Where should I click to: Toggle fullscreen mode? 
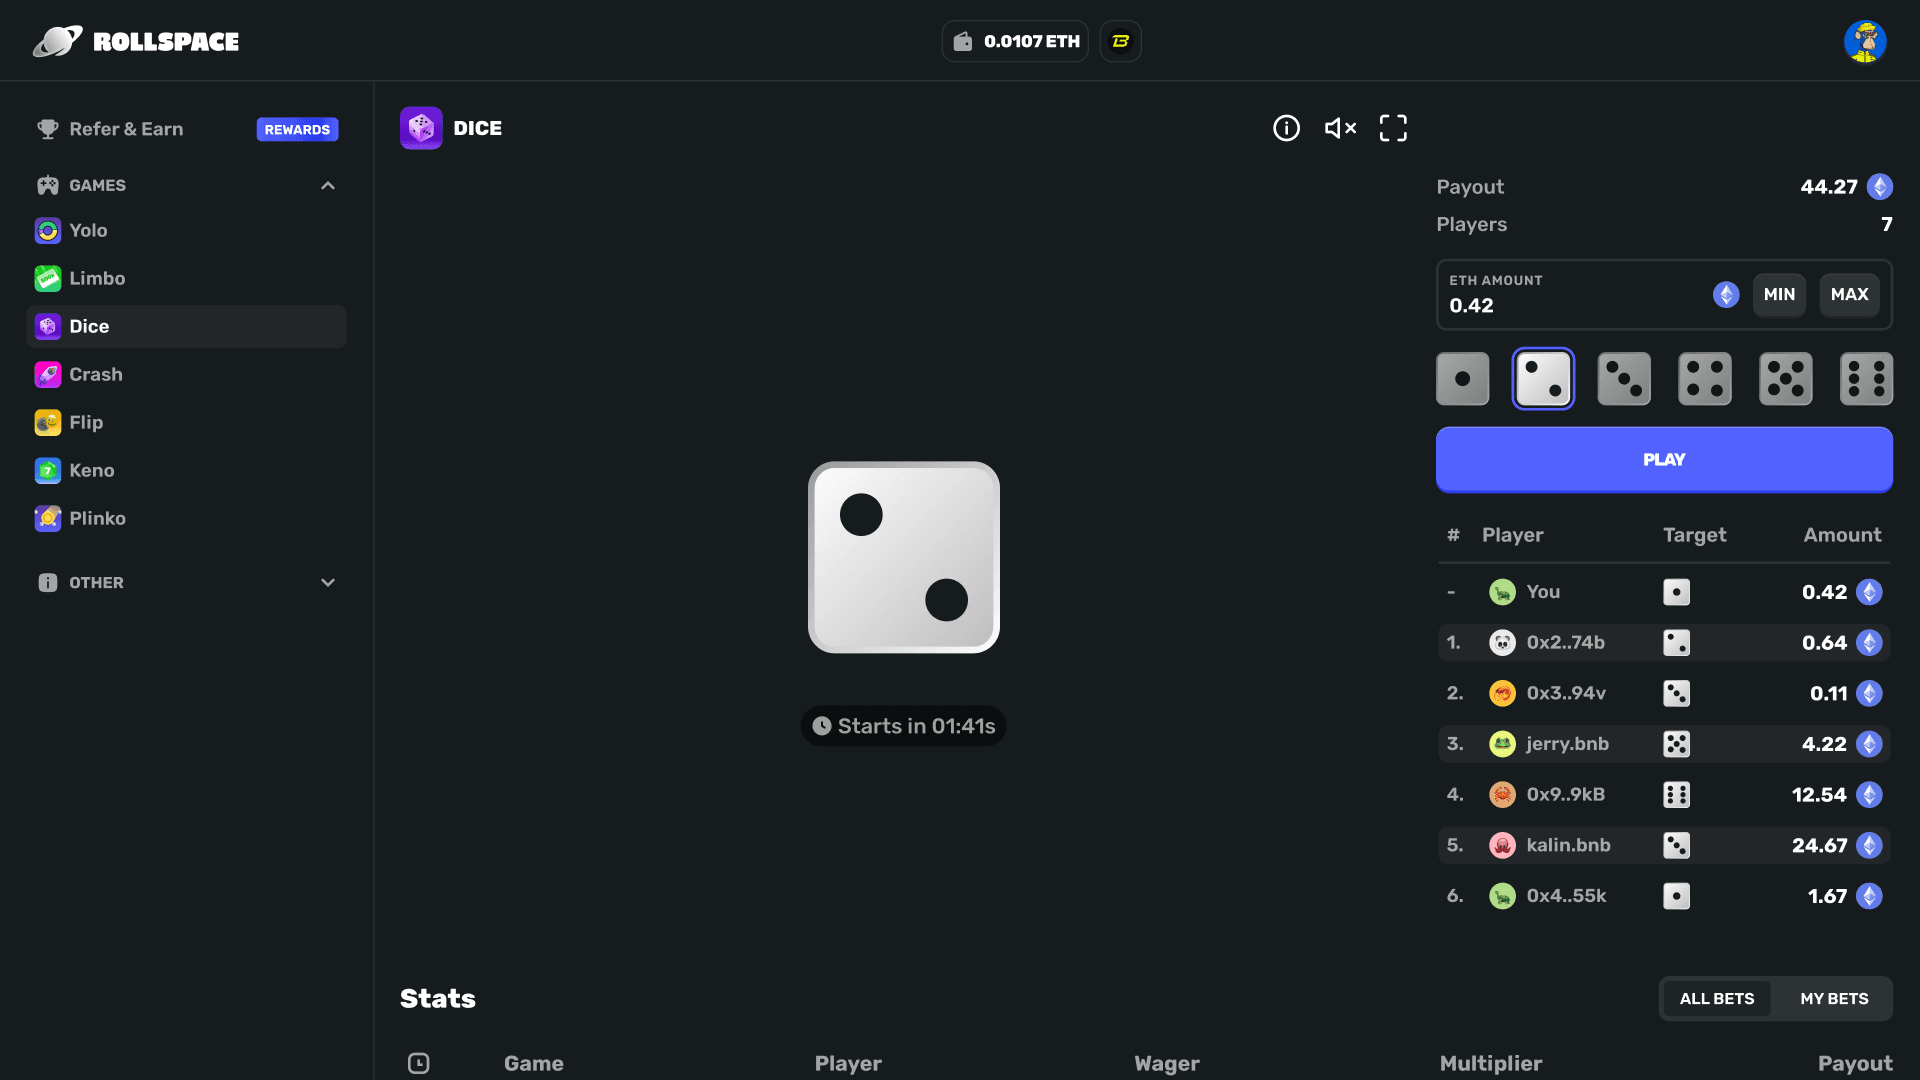(x=1393, y=128)
